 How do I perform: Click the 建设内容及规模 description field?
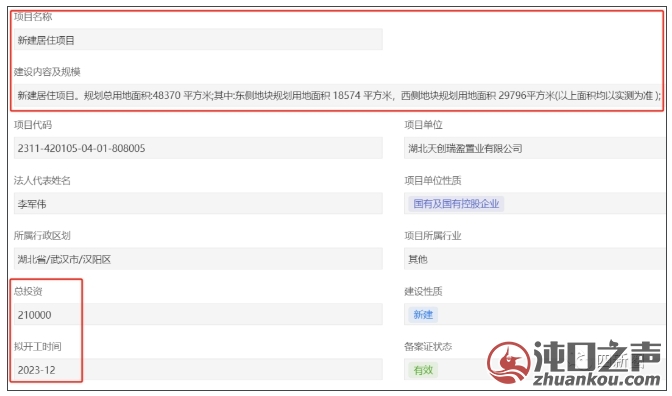[339, 95]
